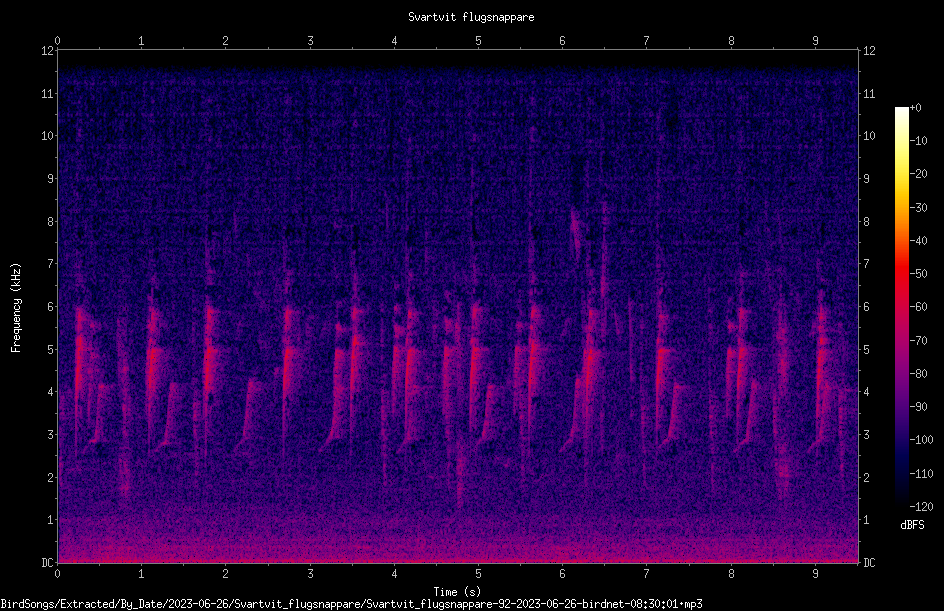Click the '10' tick on the right frequency axis
Image resolution: width=944 pixels, height=611 pixels.
tap(869, 136)
